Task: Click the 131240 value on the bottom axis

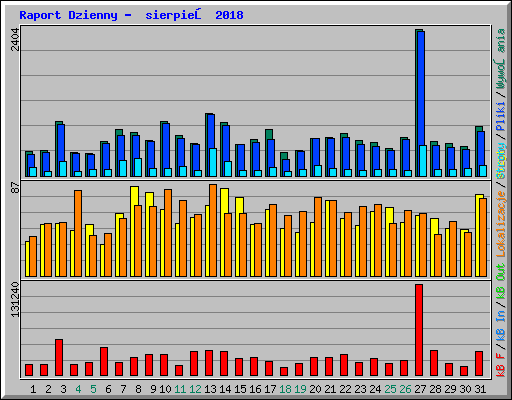Action: tap(15, 299)
